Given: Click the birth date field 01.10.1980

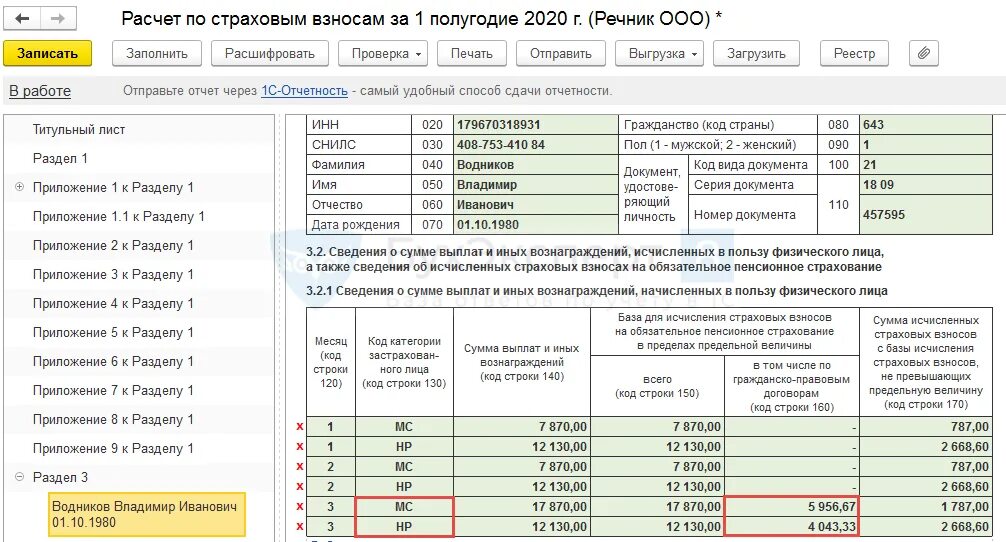Looking at the screenshot, I should [x=536, y=224].
